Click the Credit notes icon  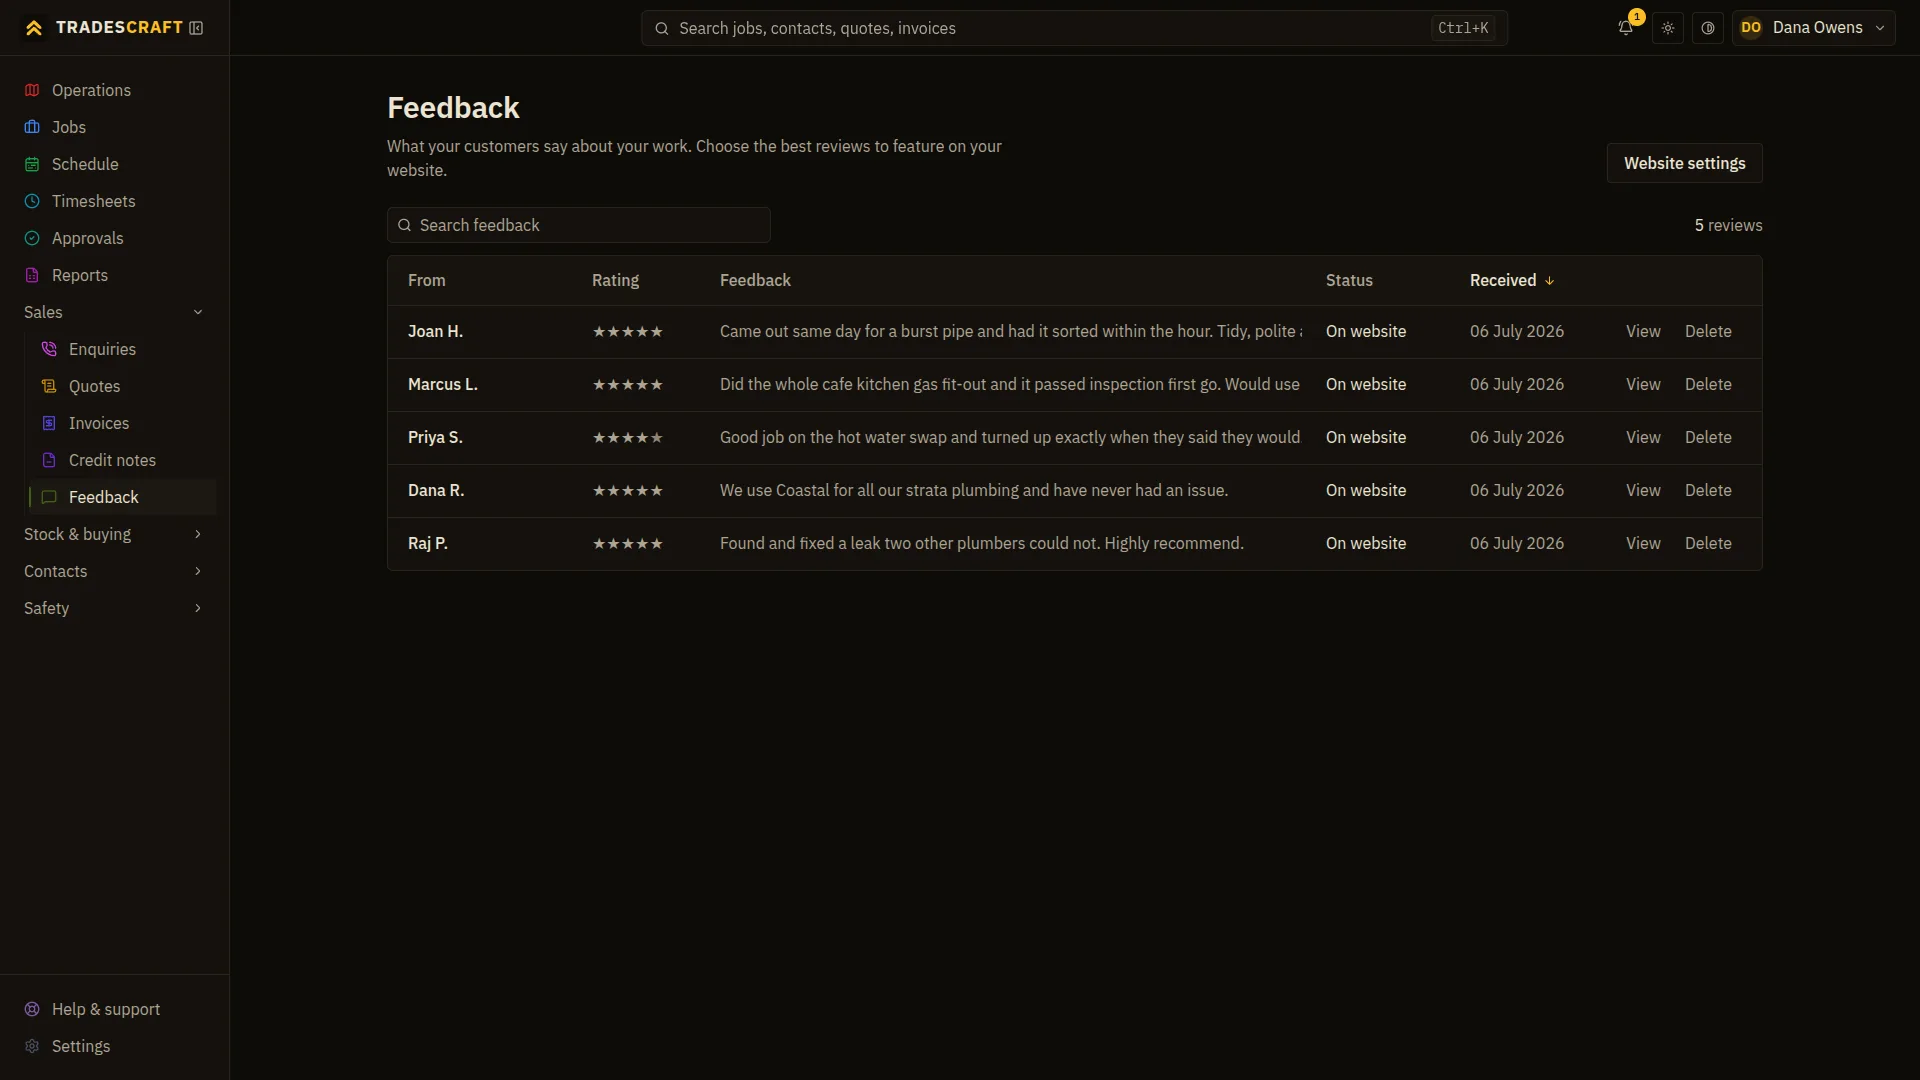(49, 460)
